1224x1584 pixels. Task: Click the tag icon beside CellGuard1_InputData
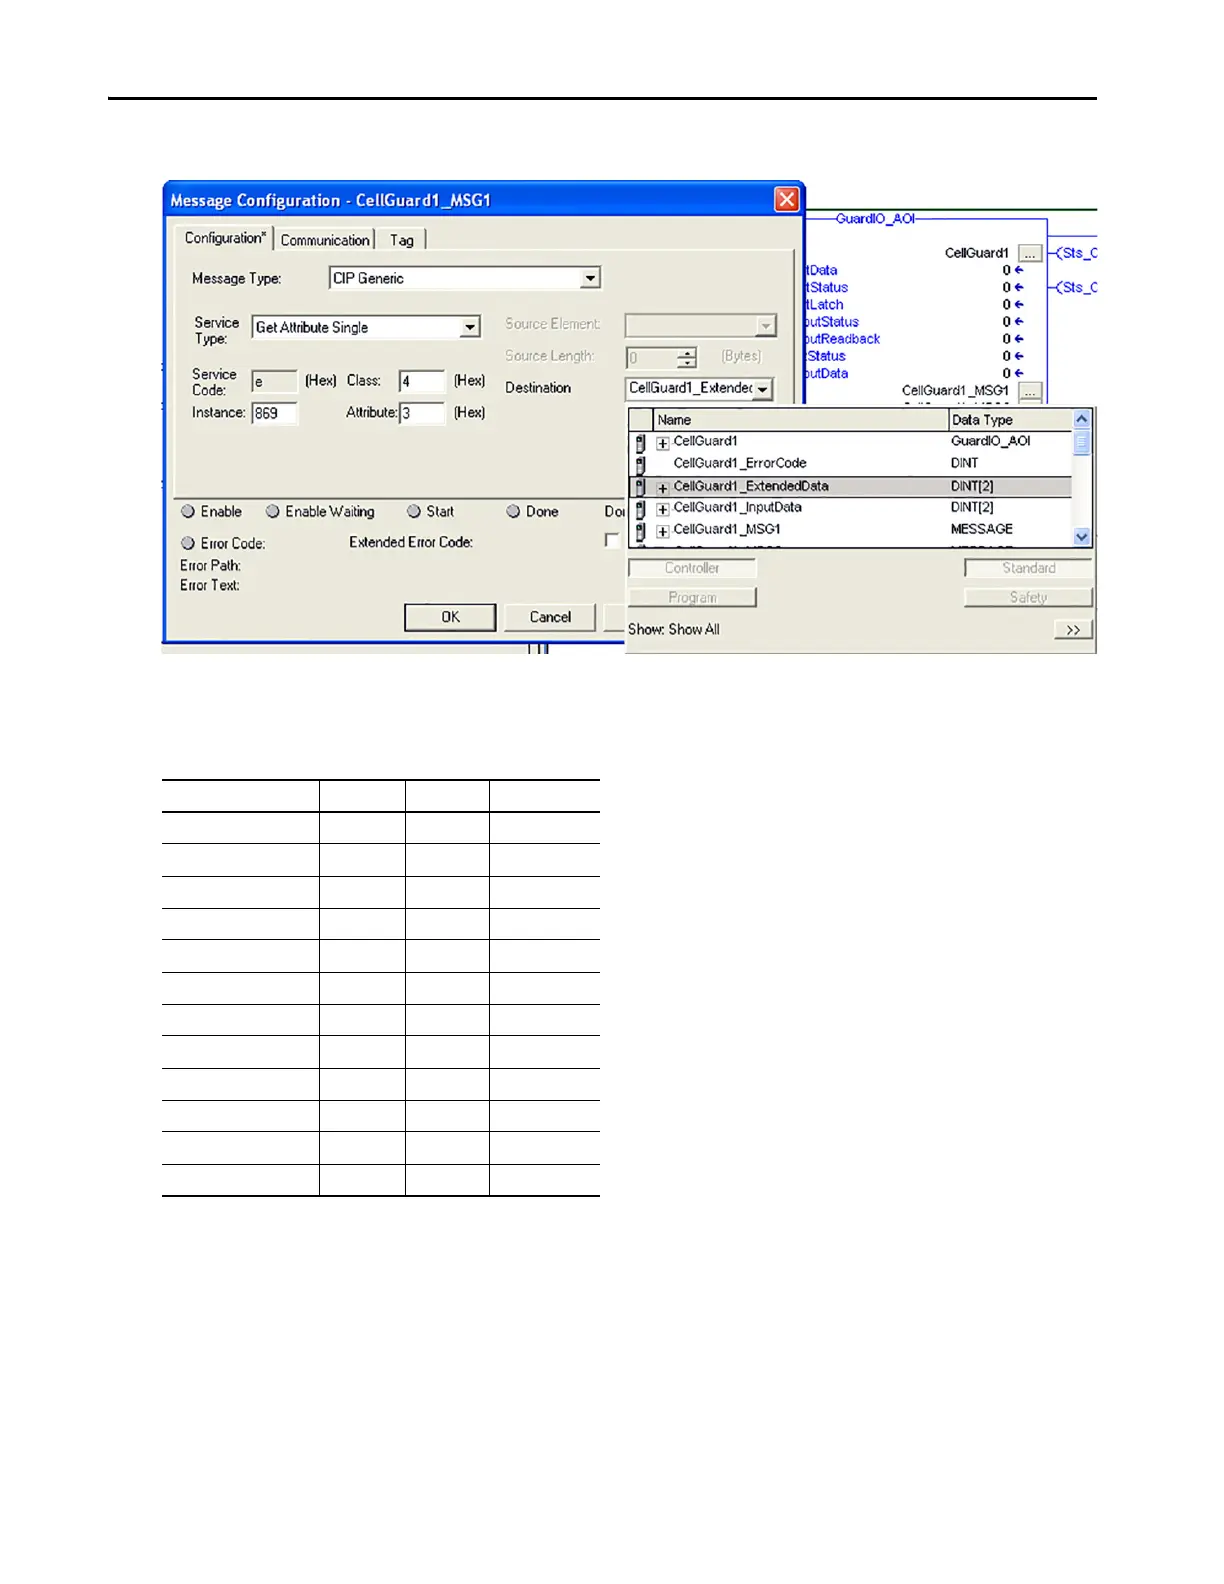click(640, 509)
